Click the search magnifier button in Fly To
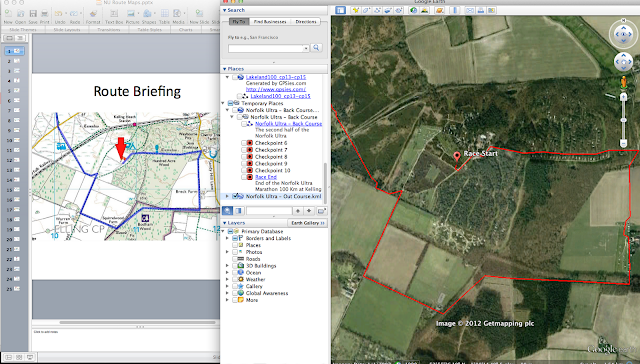Image resolution: width=640 pixels, height=364 pixels. pyautogui.click(x=316, y=48)
